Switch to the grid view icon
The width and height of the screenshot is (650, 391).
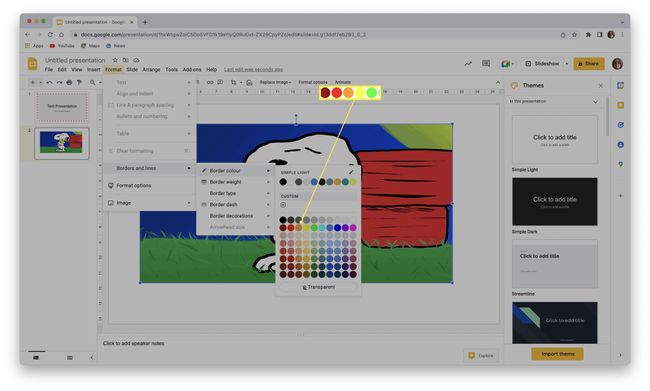70,357
